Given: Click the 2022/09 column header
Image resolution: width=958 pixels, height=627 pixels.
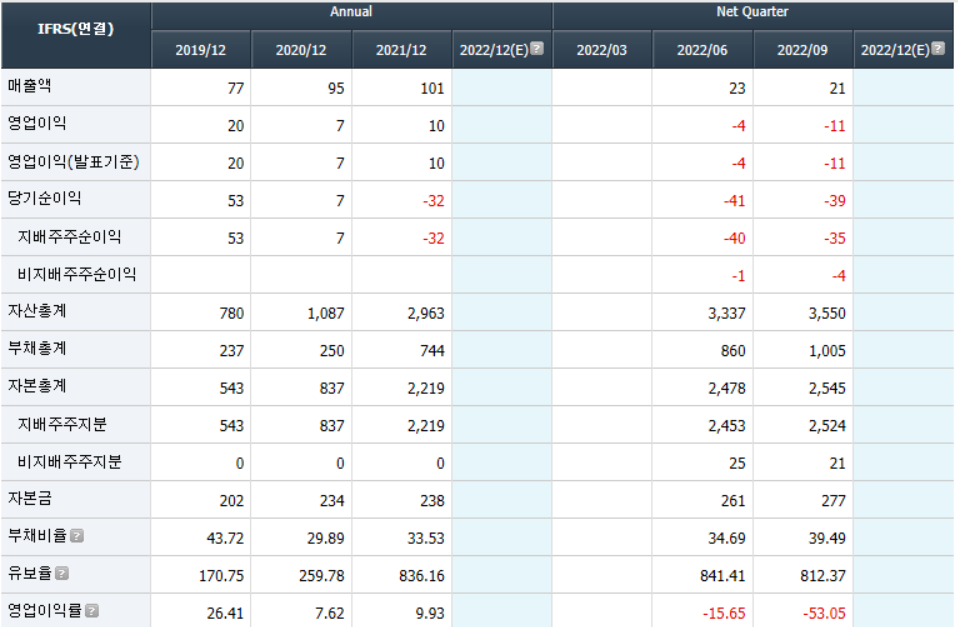Looking at the screenshot, I should [x=802, y=50].
